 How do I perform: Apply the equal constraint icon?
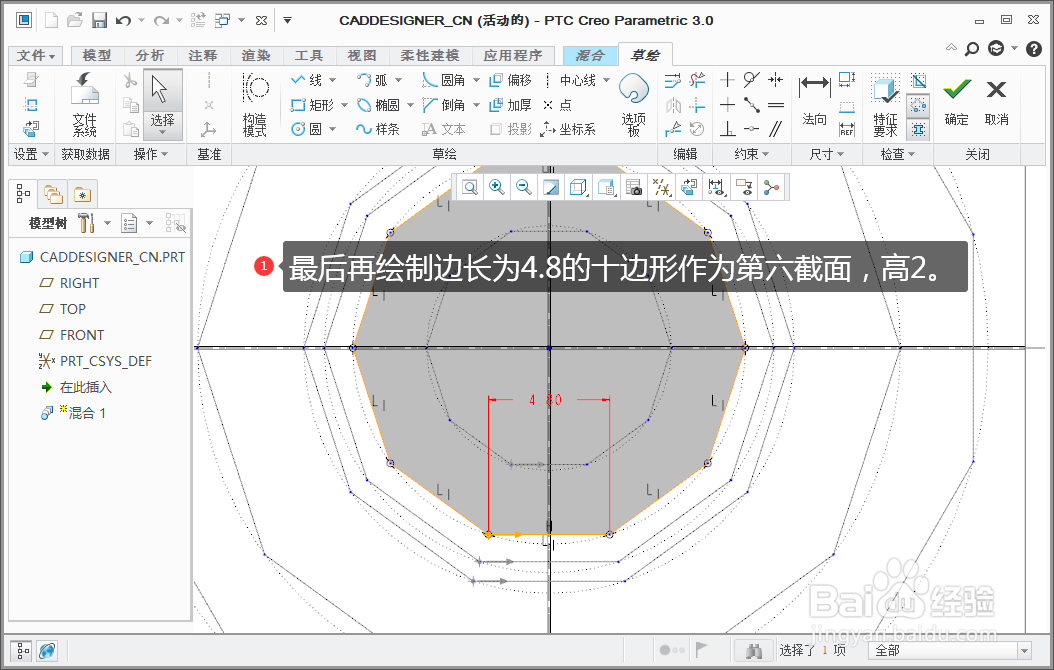tap(776, 105)
